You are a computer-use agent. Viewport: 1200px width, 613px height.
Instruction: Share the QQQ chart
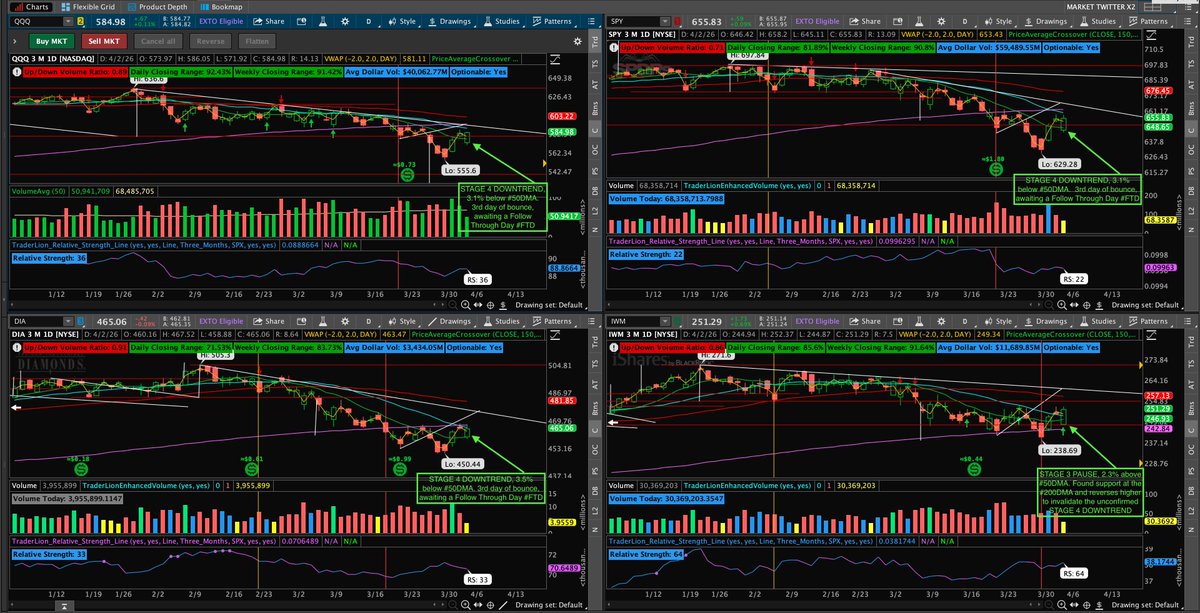click(x=268, y=21)
